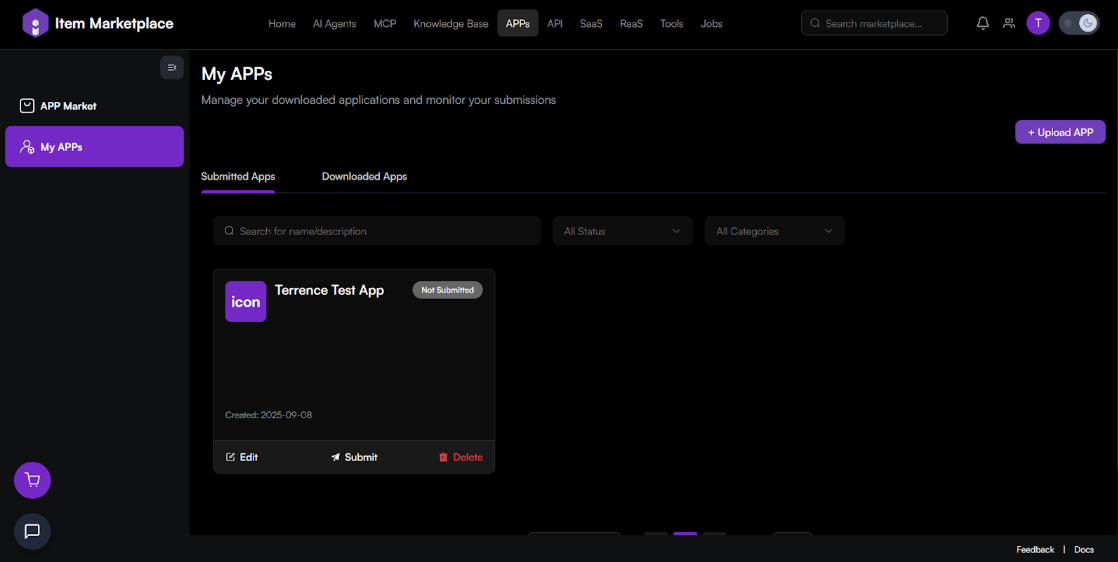The width and height of the screenshot is (1118, 562).
Task: Expand the All Categories dropdown
Action: coord(774,231)
